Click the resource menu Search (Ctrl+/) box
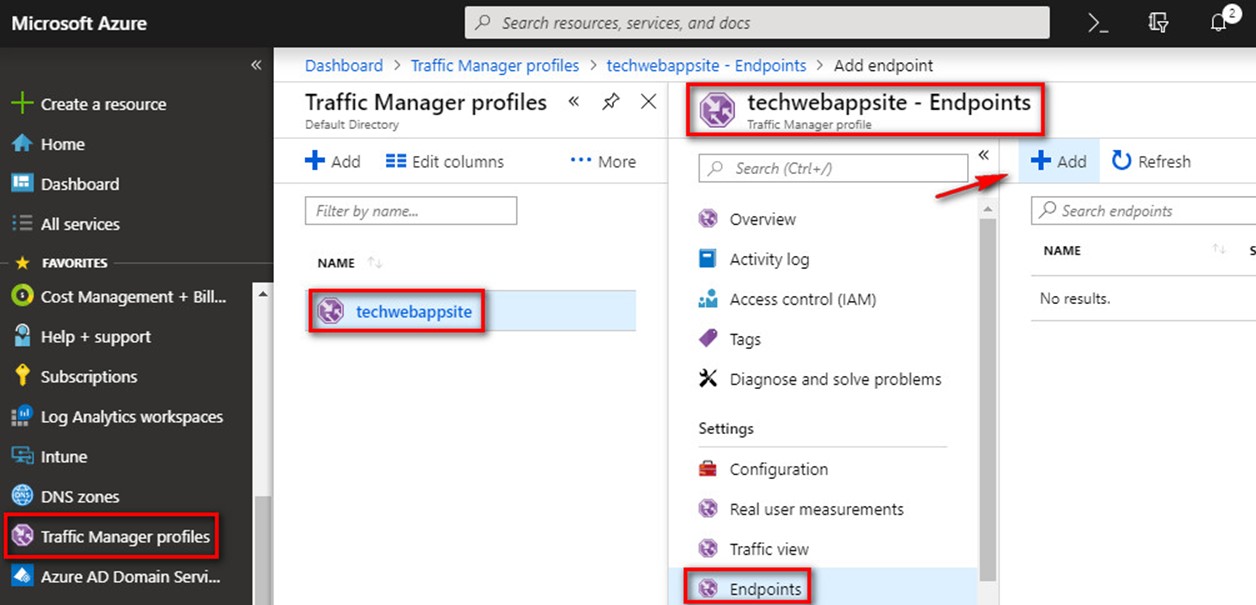The height and width of the screenshot is (605, 1256). [x=834, y=168]
